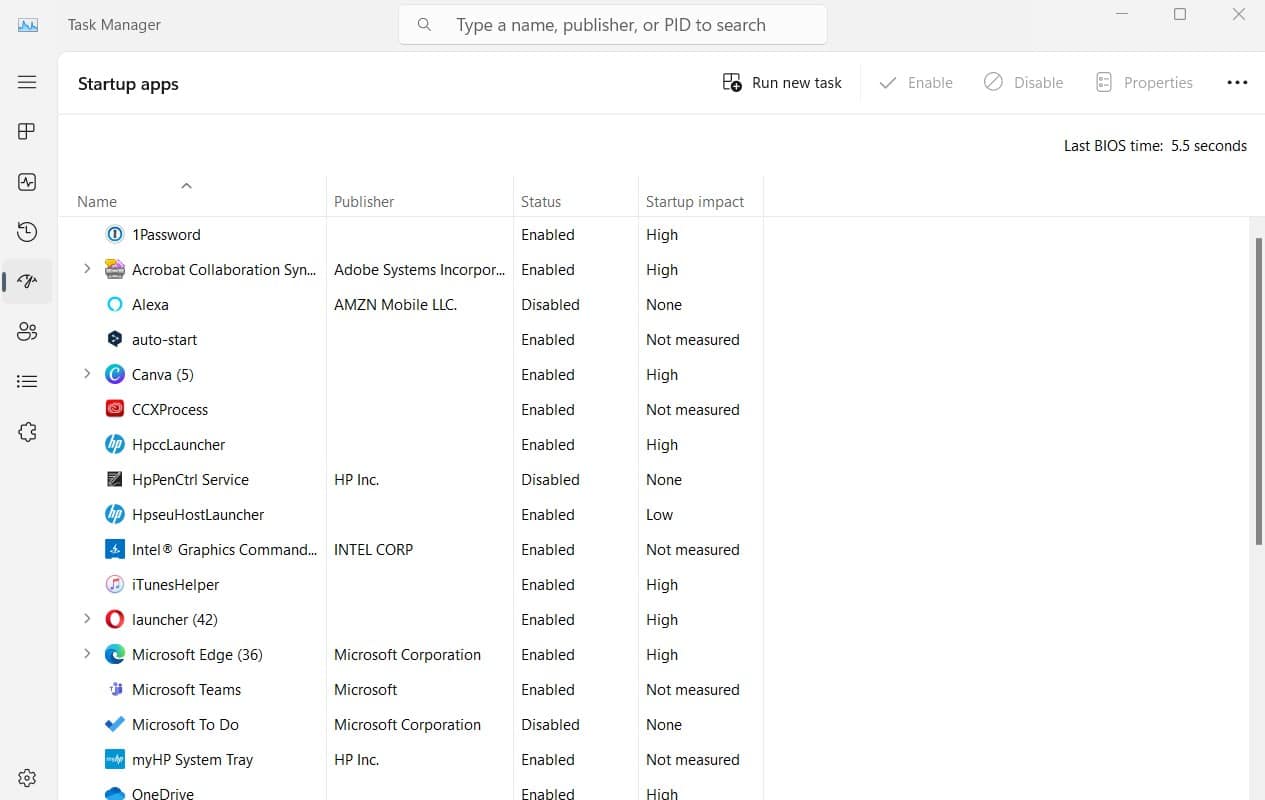Click the search box field
Viewport: 1265px width, 800px height.
[x=613, y=25]
